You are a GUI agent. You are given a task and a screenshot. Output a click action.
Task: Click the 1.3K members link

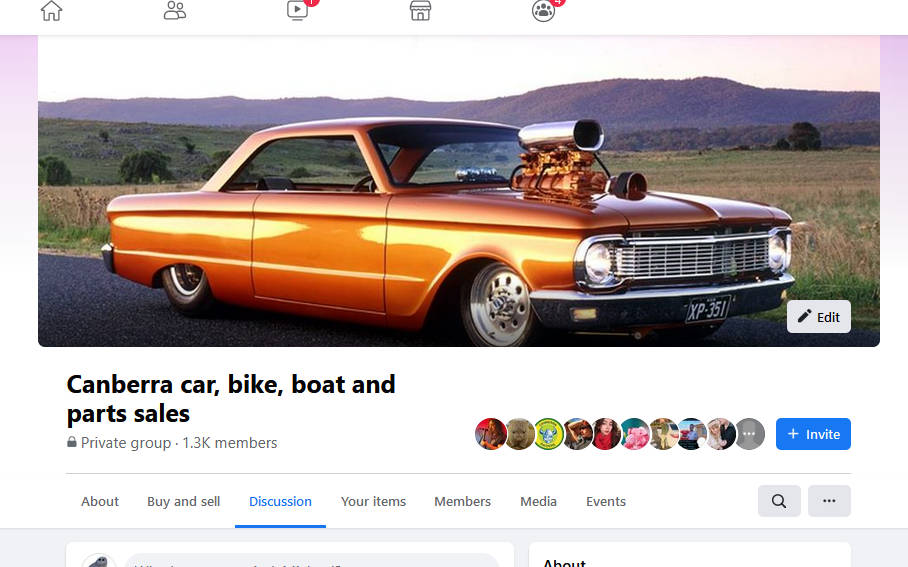click(x=229, y=442)
